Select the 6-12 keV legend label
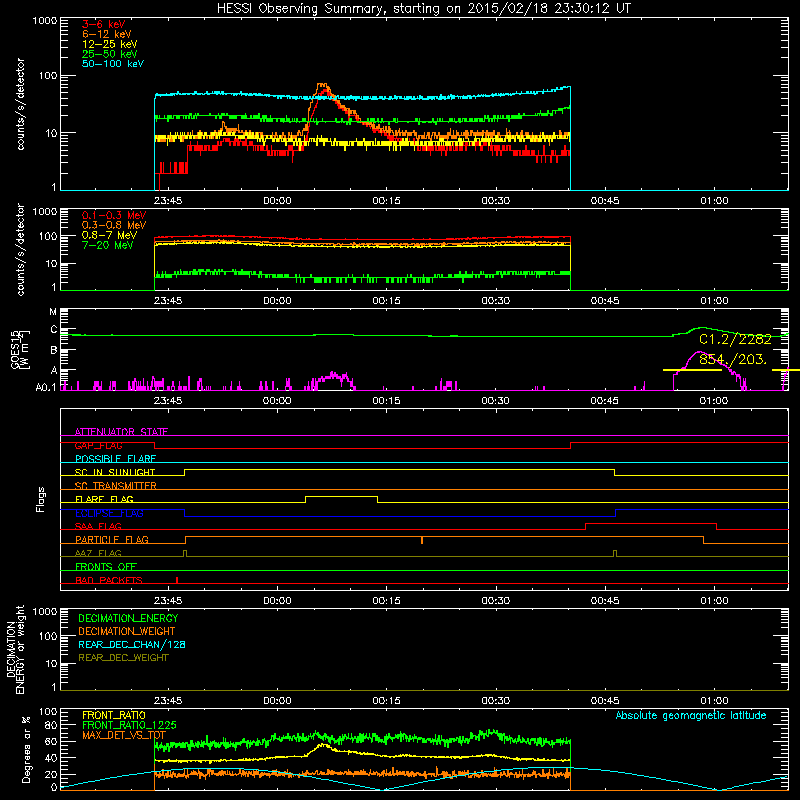 pyautogui.click(x=107, y=34)
